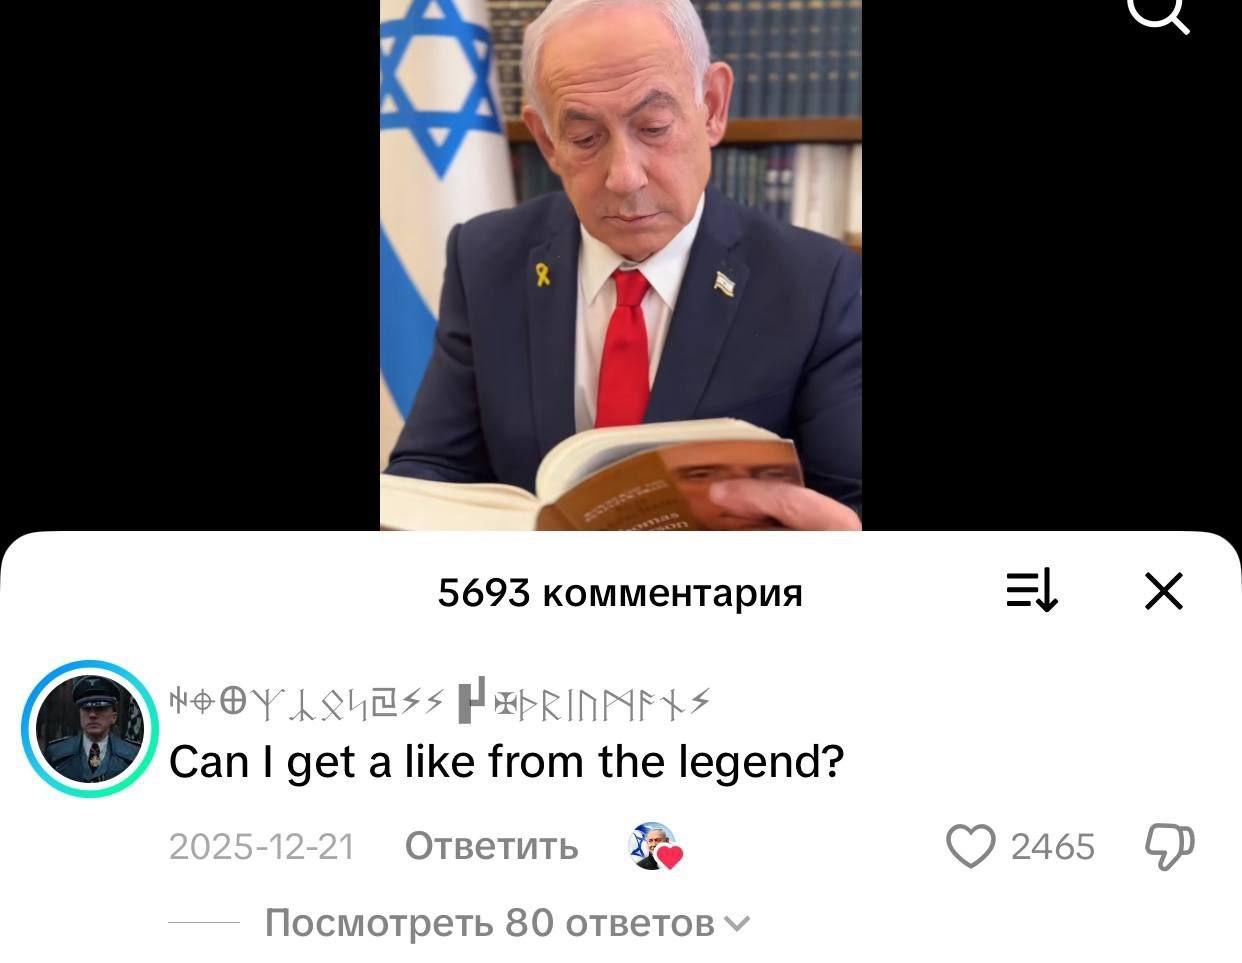Click the chevron beside 80 ответов

[x=735, y=924]
